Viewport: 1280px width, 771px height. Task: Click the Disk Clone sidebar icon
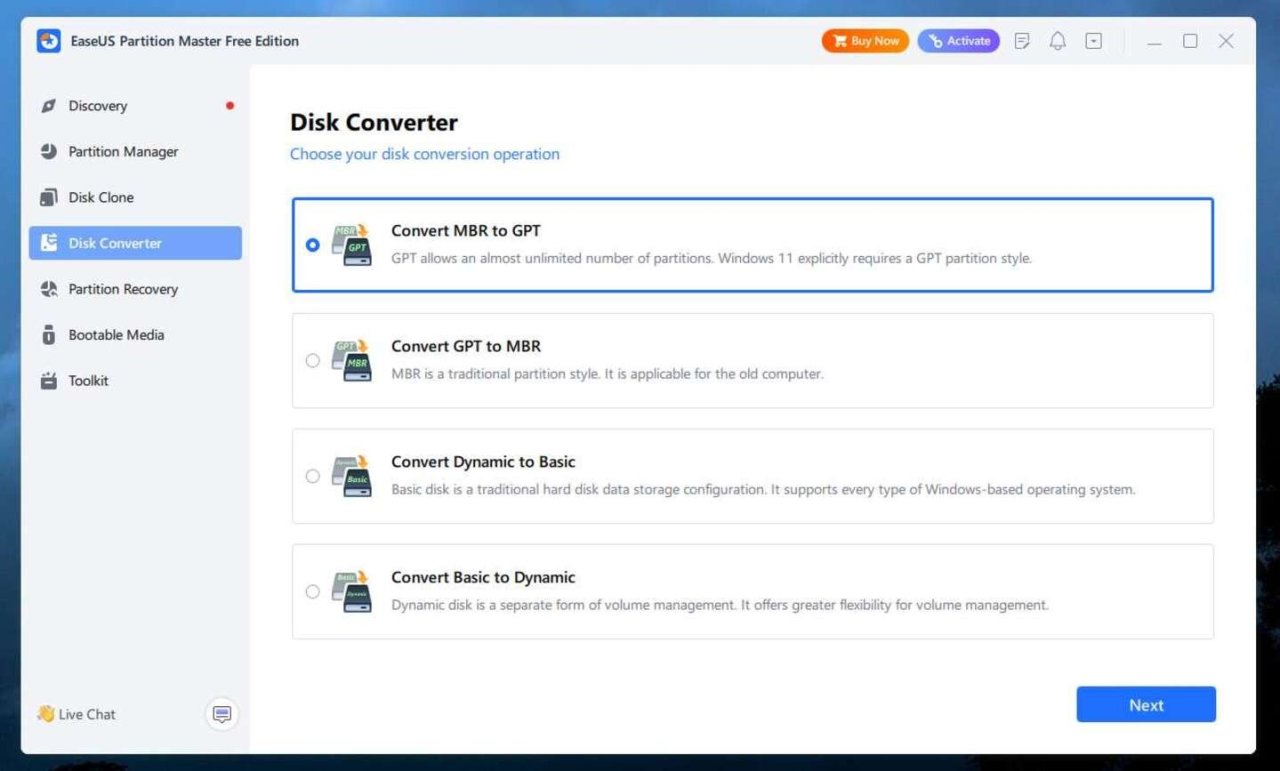coord(49,198)
